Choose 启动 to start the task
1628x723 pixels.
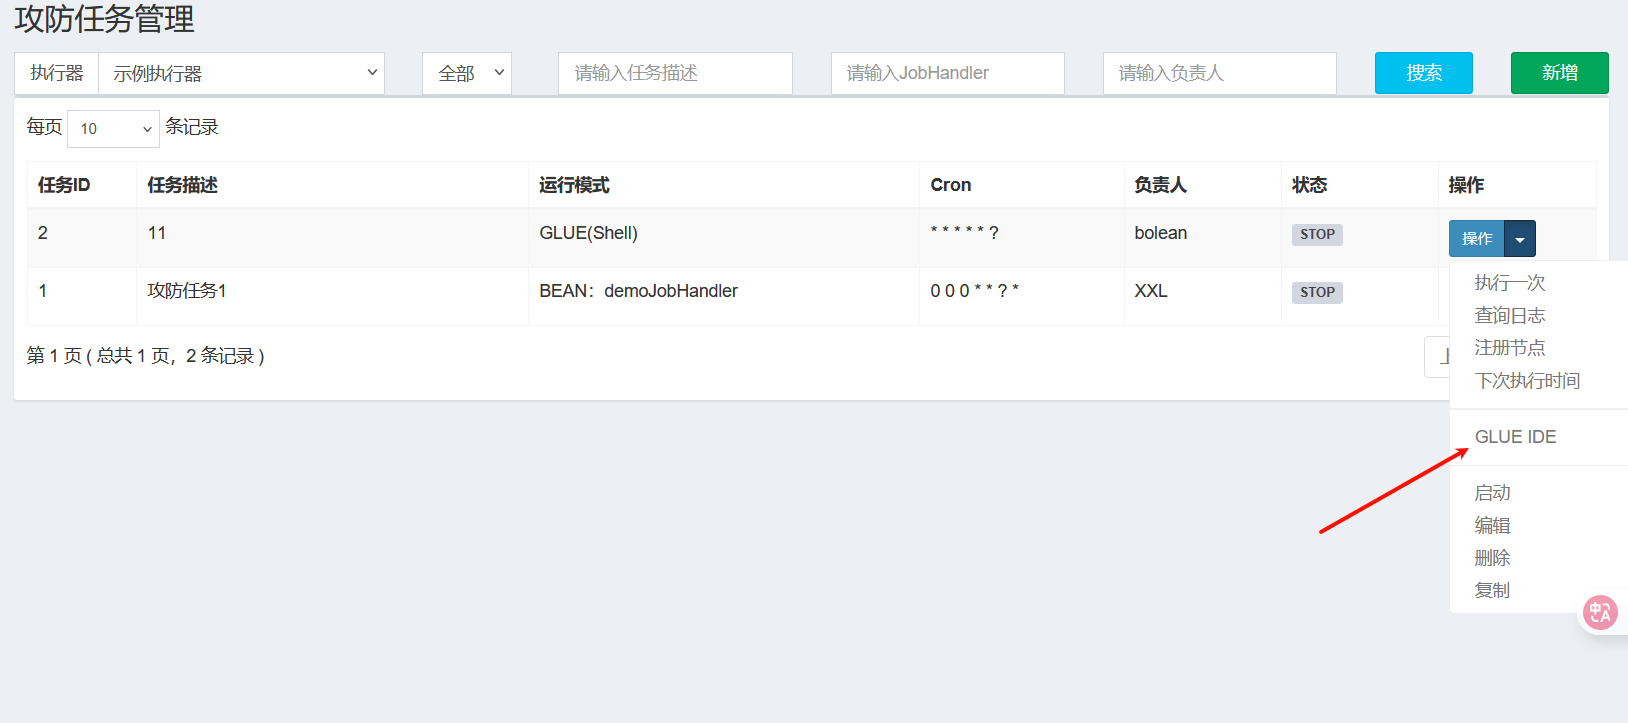(1492, 493)
